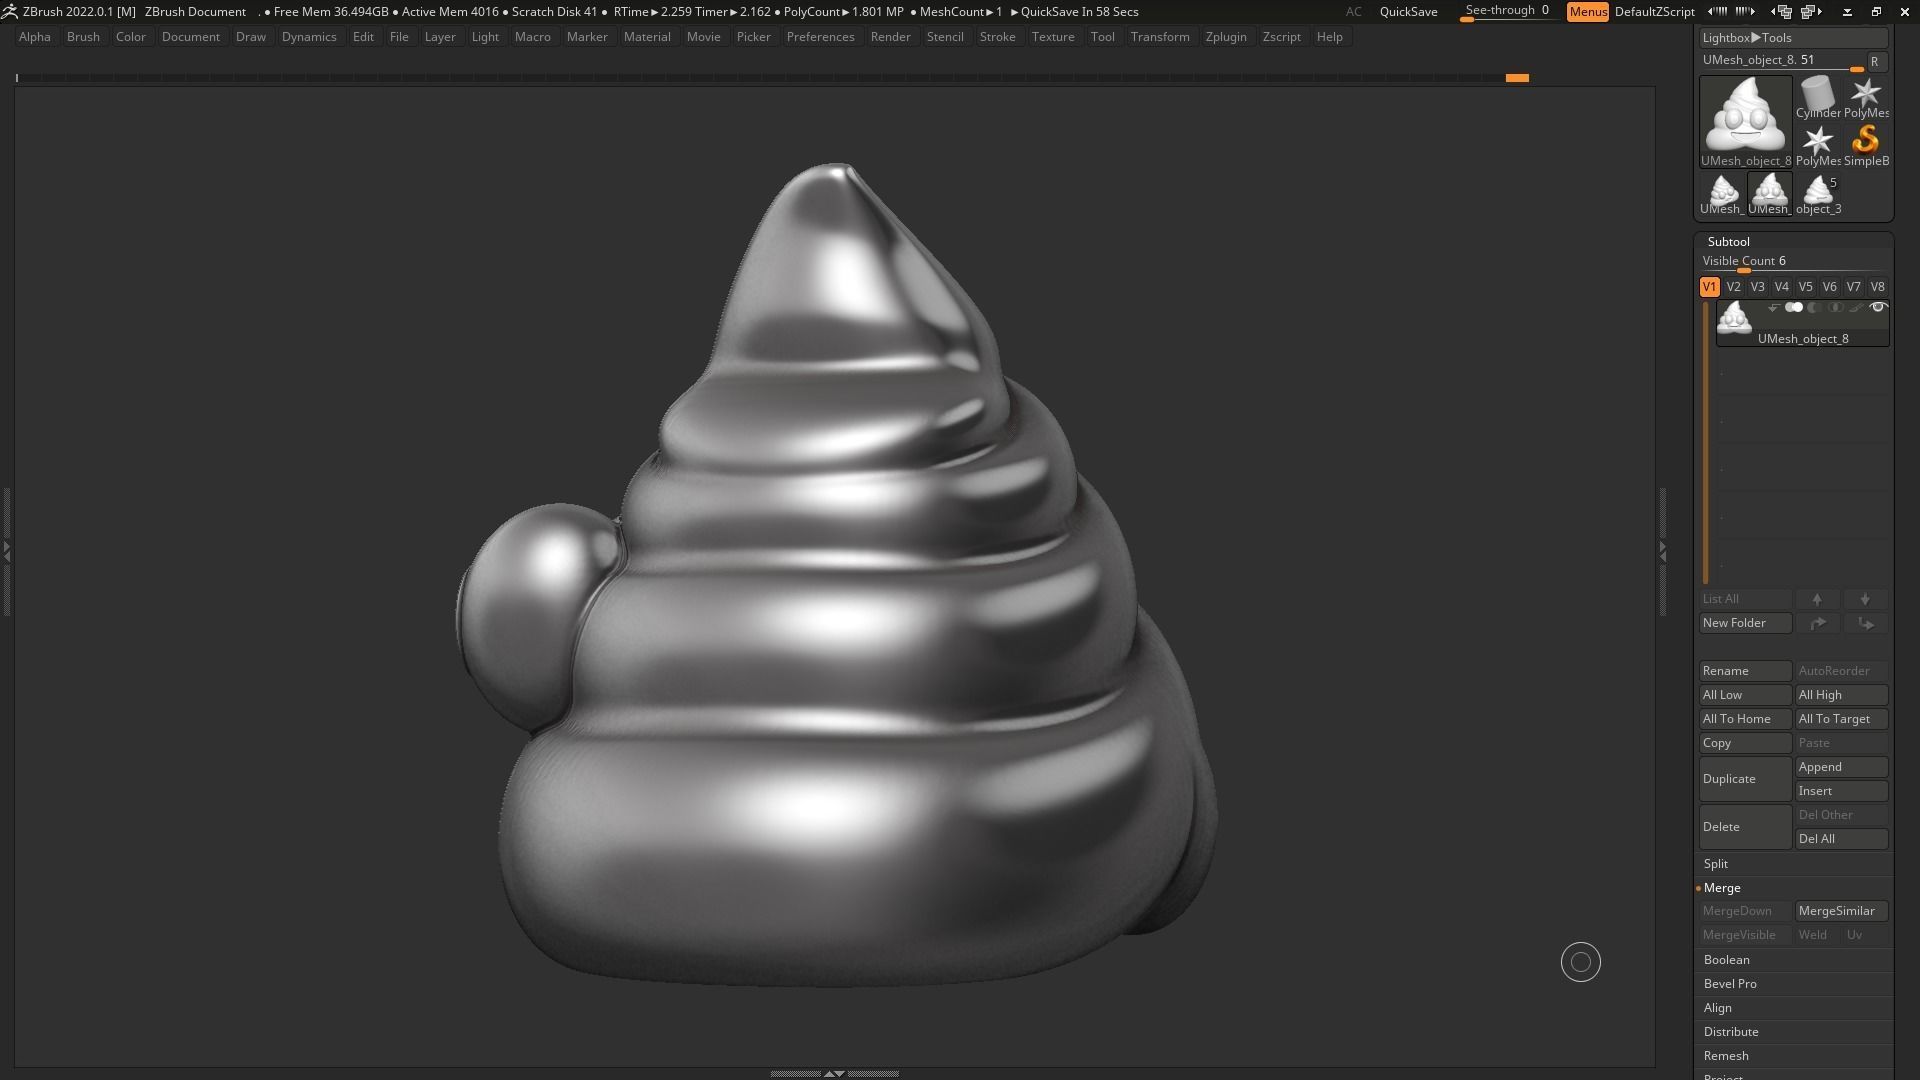The width and height of the screenshot is (1920, 1080).
Task: Click the subtraction boolean icon on UMesh_object_8
Action: click(1814, 308)
